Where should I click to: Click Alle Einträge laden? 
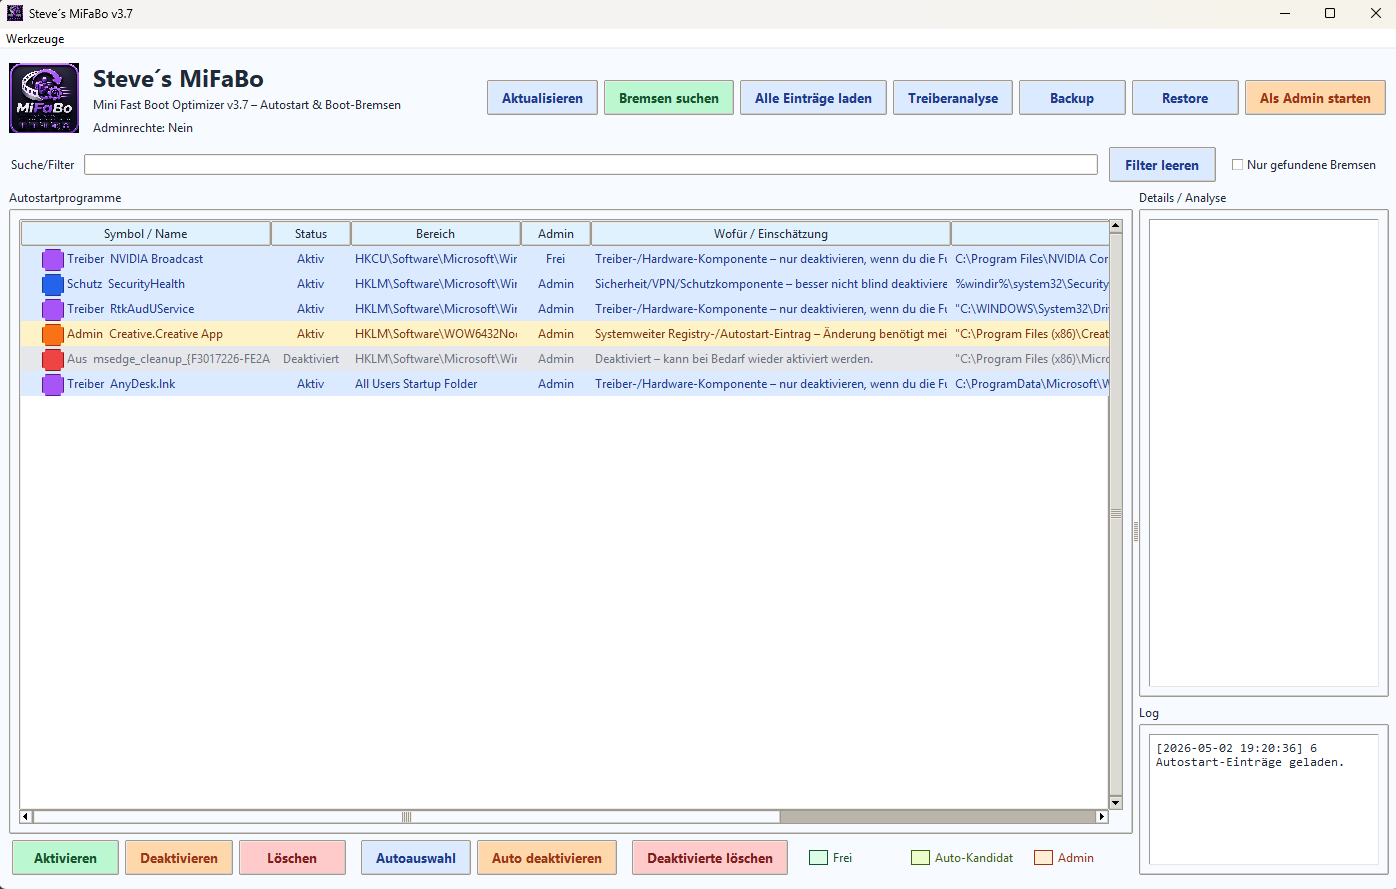click(x=813, y=98)
